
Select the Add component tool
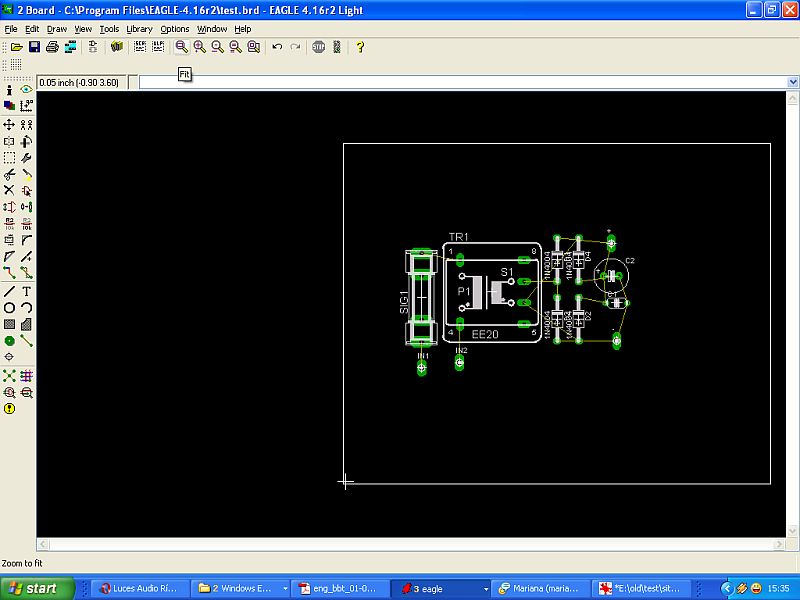point(27,191)
